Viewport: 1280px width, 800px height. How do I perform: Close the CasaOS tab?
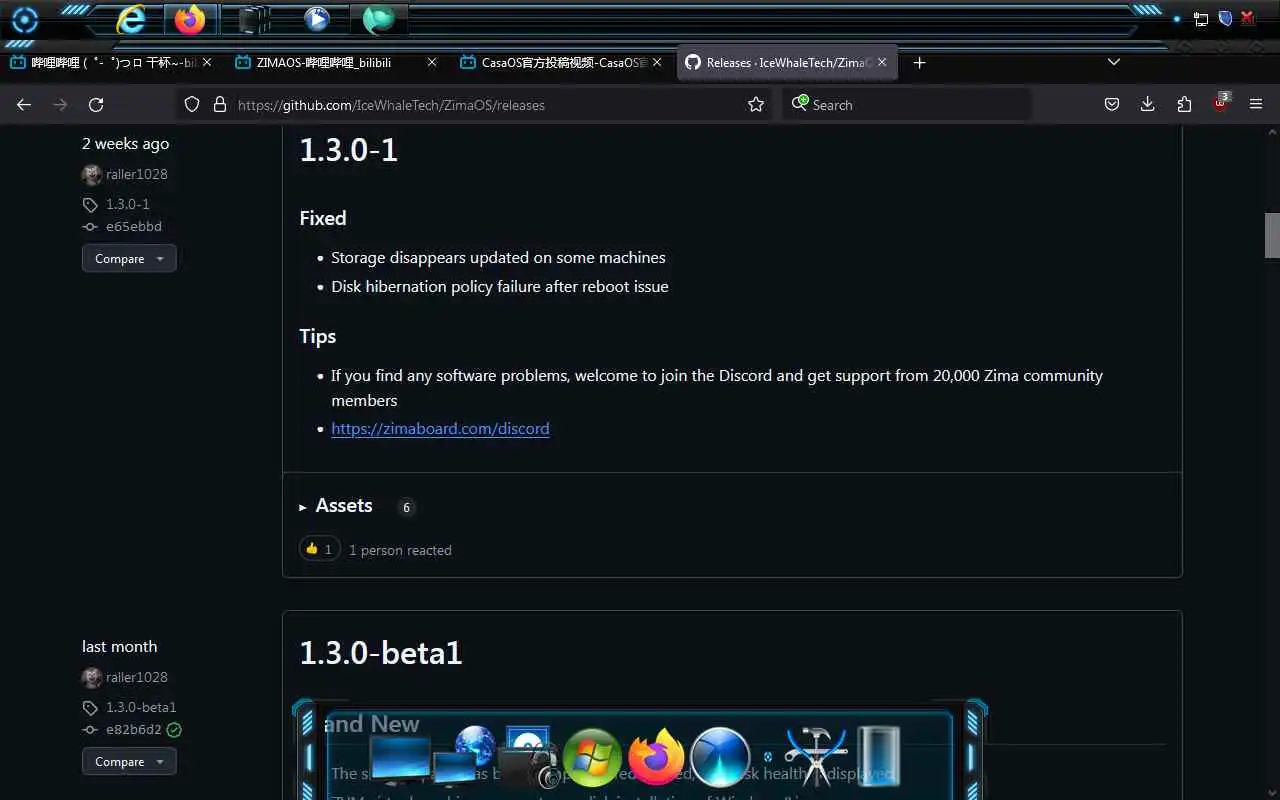click(657, 62)
